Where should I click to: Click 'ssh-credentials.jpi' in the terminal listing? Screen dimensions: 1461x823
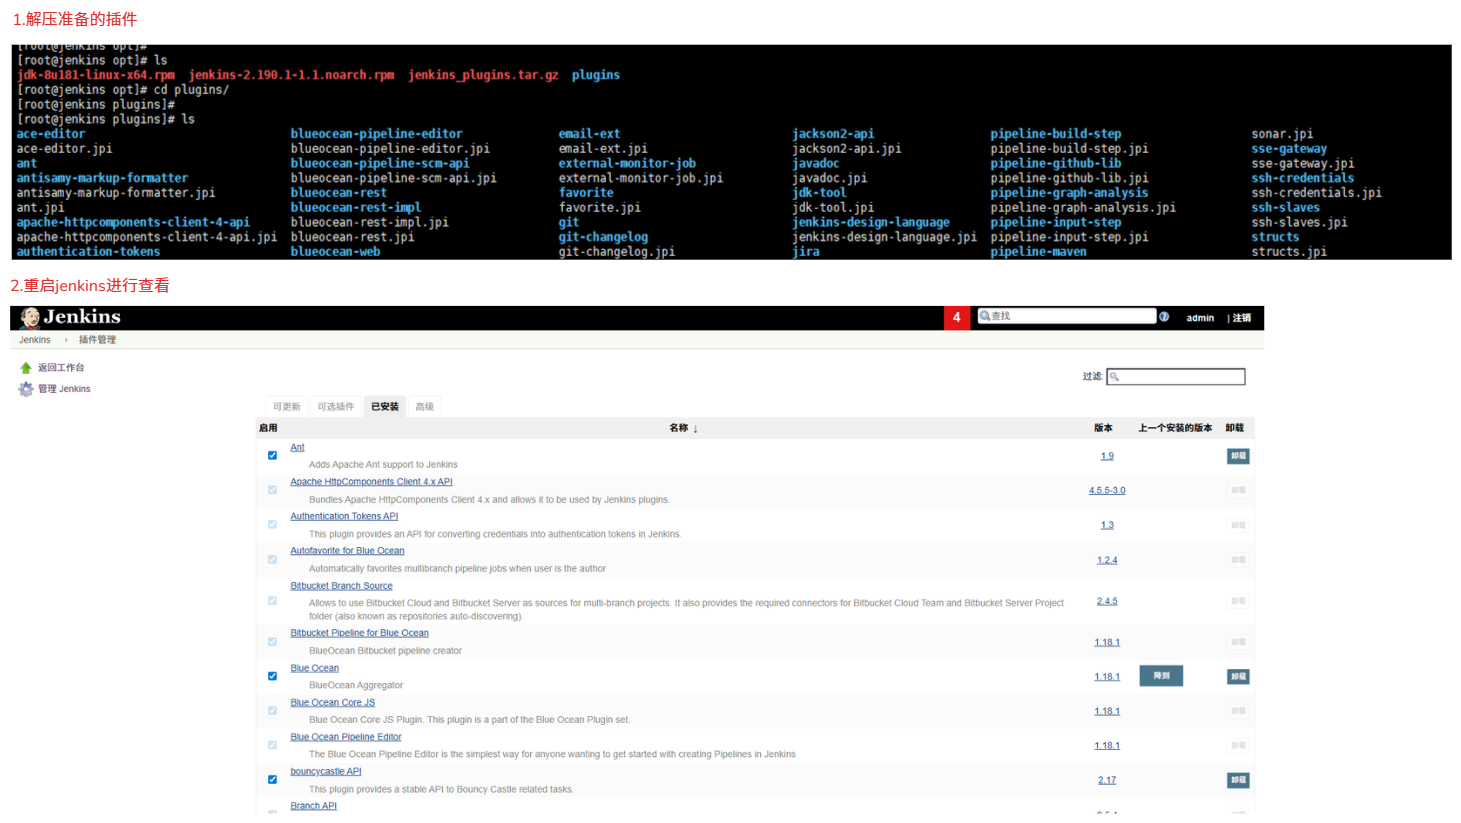[x=1316, y=193]
